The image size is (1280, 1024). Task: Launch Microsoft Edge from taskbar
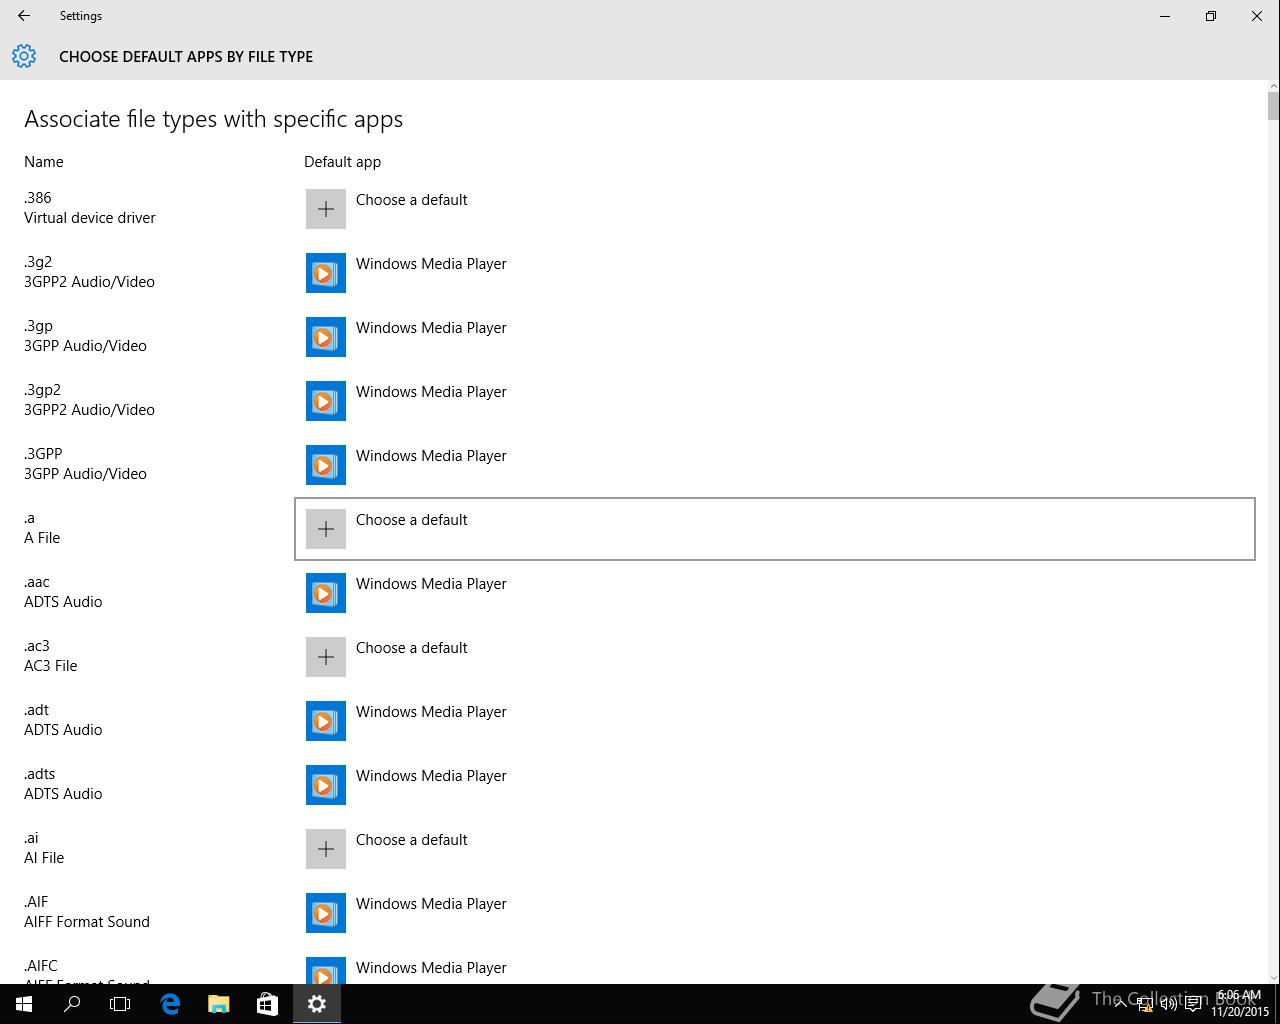point(170,1004)
